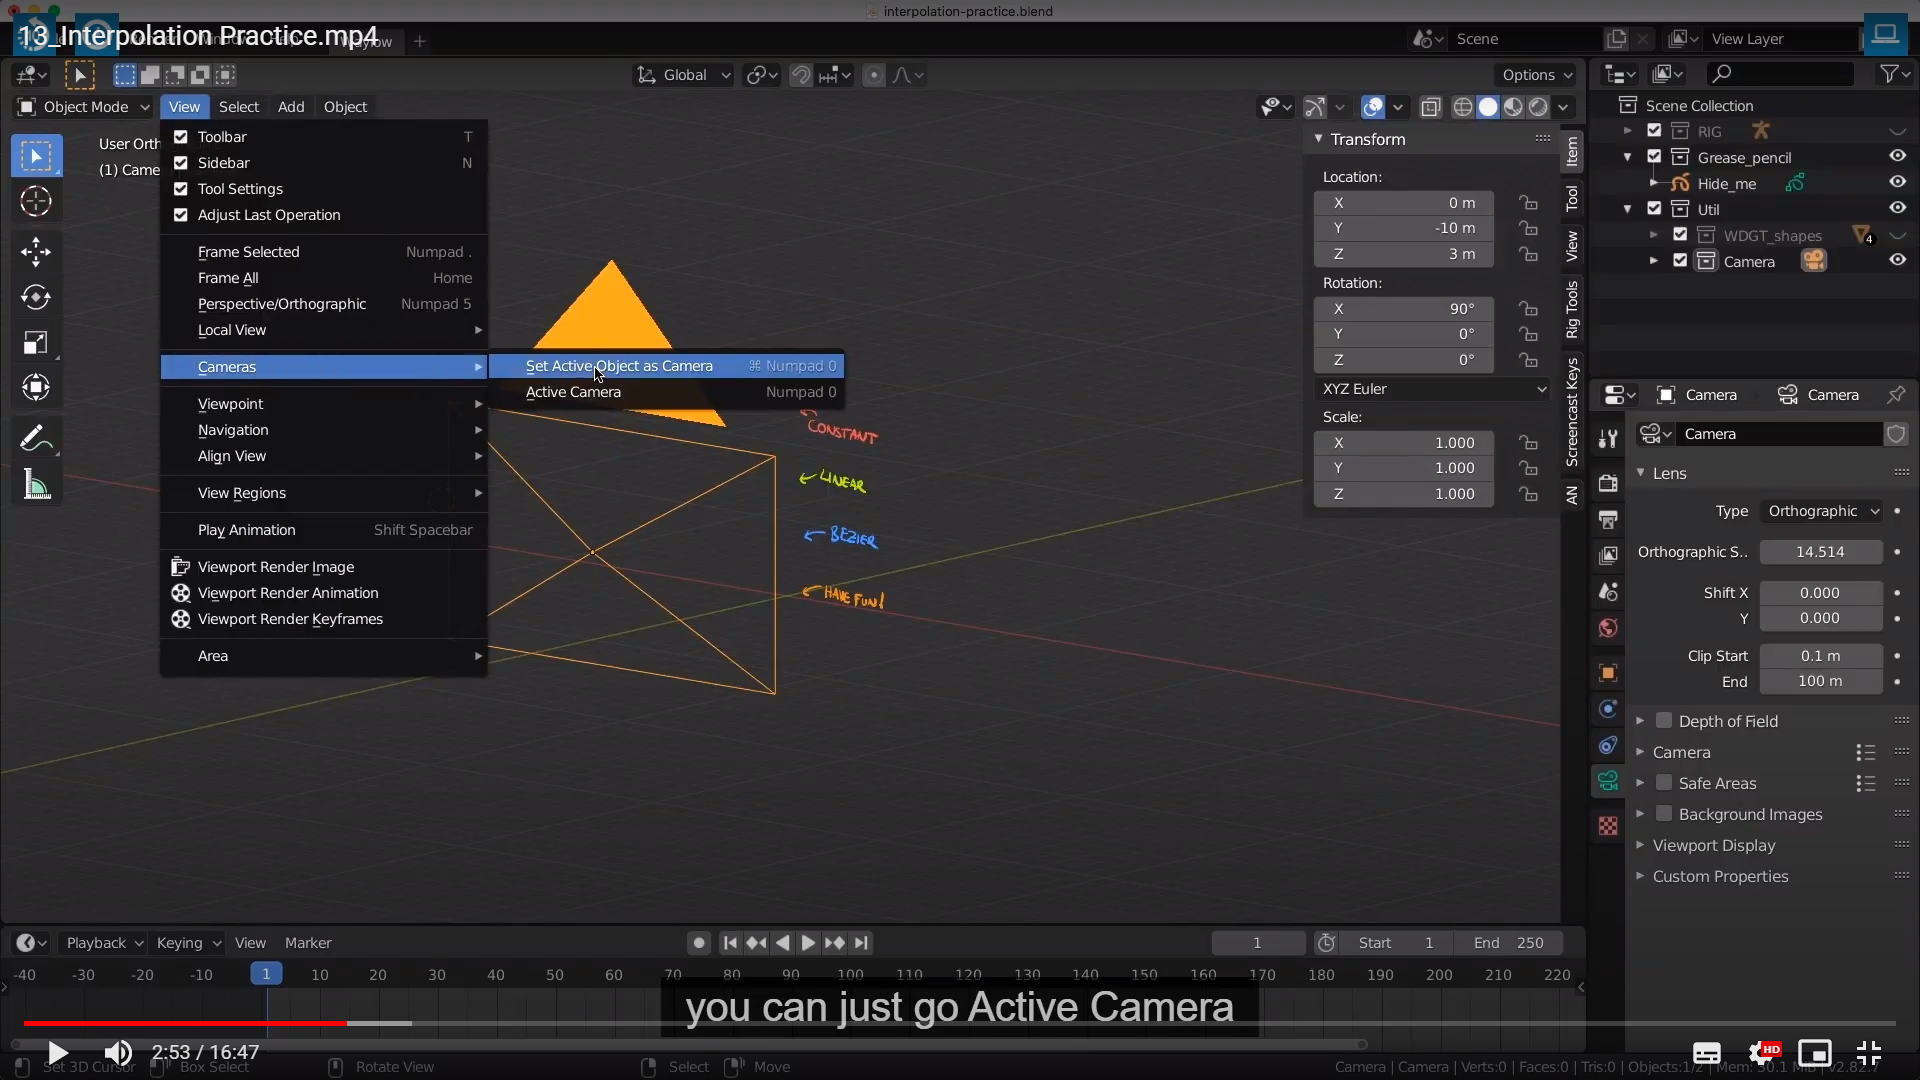The height and width of the screenshot is (1080, 1920).
Task: Click Viewport Render Animation menu entry
Action: click(288, 593)
